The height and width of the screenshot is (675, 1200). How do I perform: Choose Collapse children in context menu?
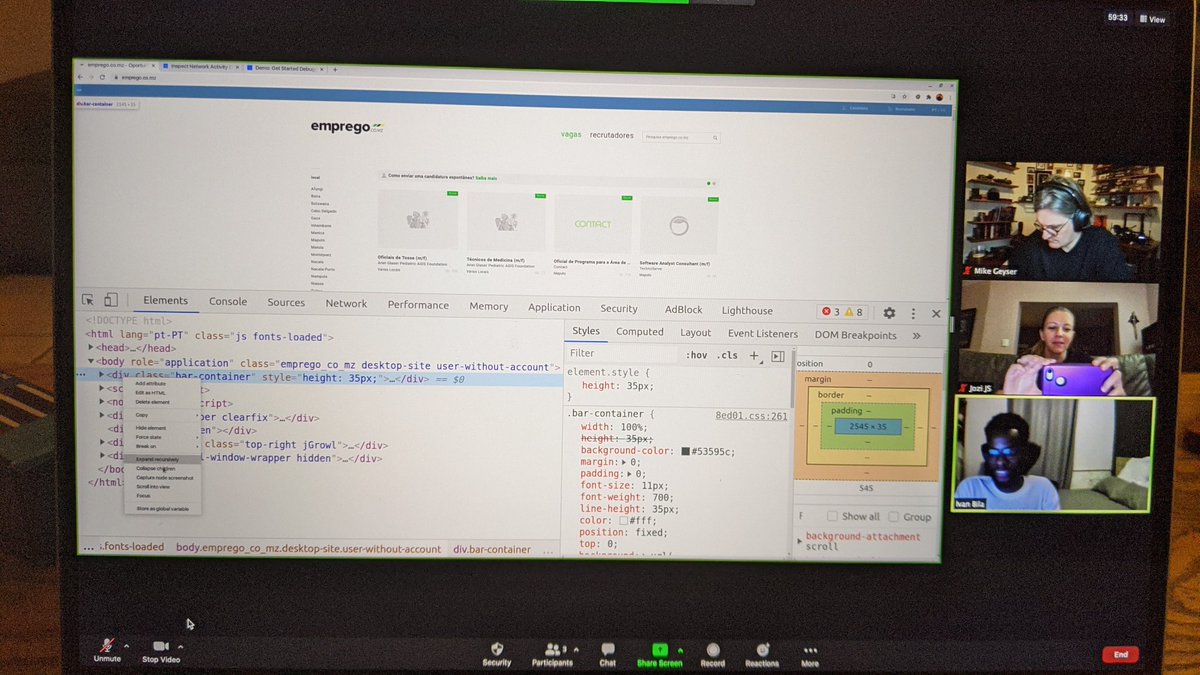(x=156, y=468)
